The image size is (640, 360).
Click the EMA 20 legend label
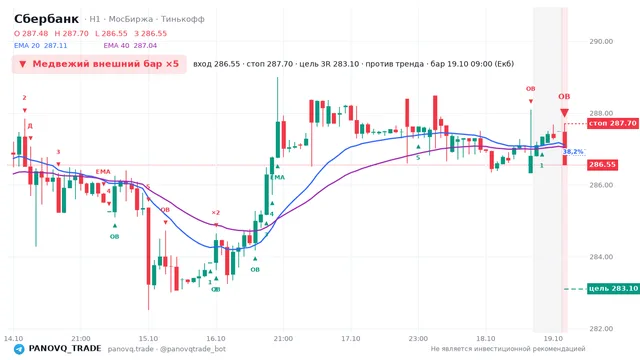27,46
